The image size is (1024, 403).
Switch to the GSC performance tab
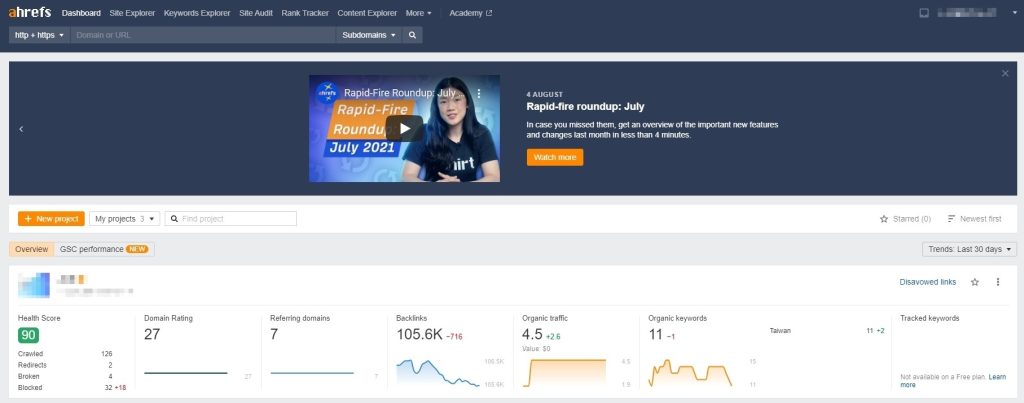point(104,250)
